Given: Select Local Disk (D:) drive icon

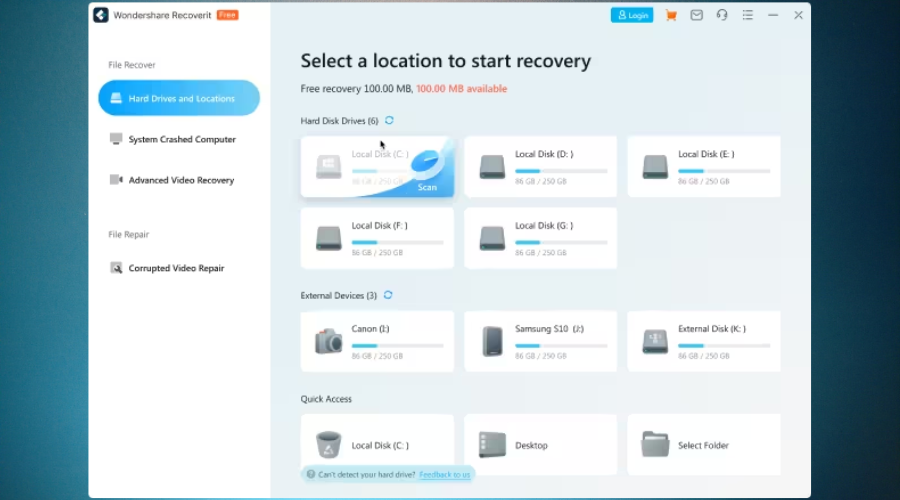Looking at the screenshot, I should (492, 167).
